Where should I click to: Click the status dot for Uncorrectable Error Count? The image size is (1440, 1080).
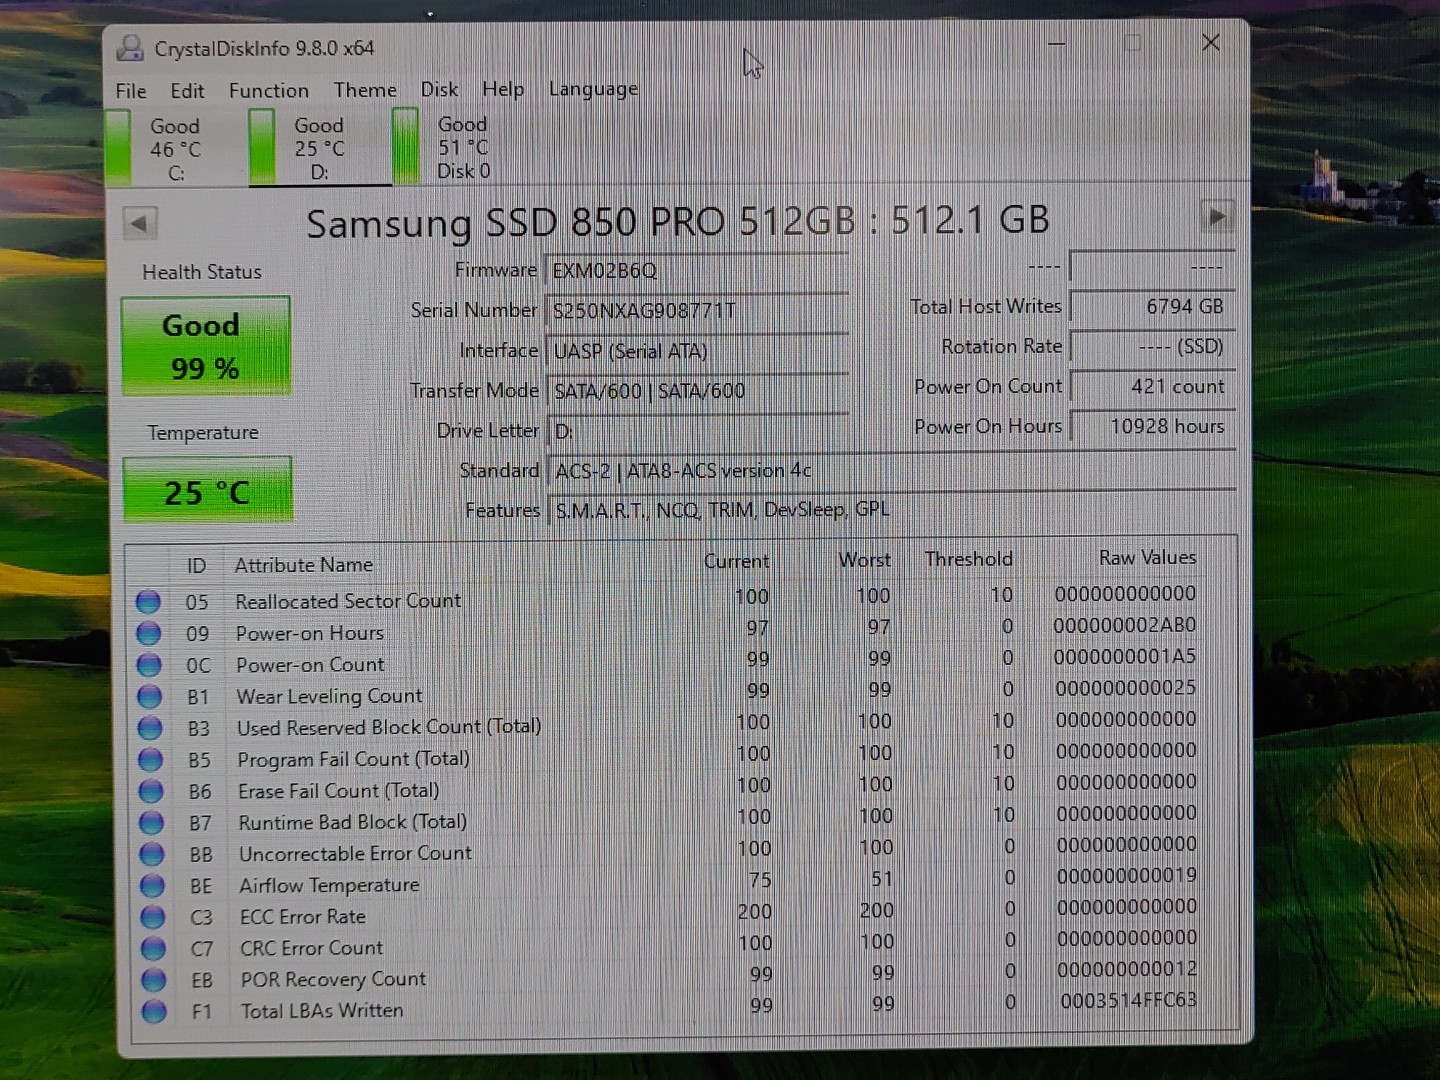(x=152, y=854)
